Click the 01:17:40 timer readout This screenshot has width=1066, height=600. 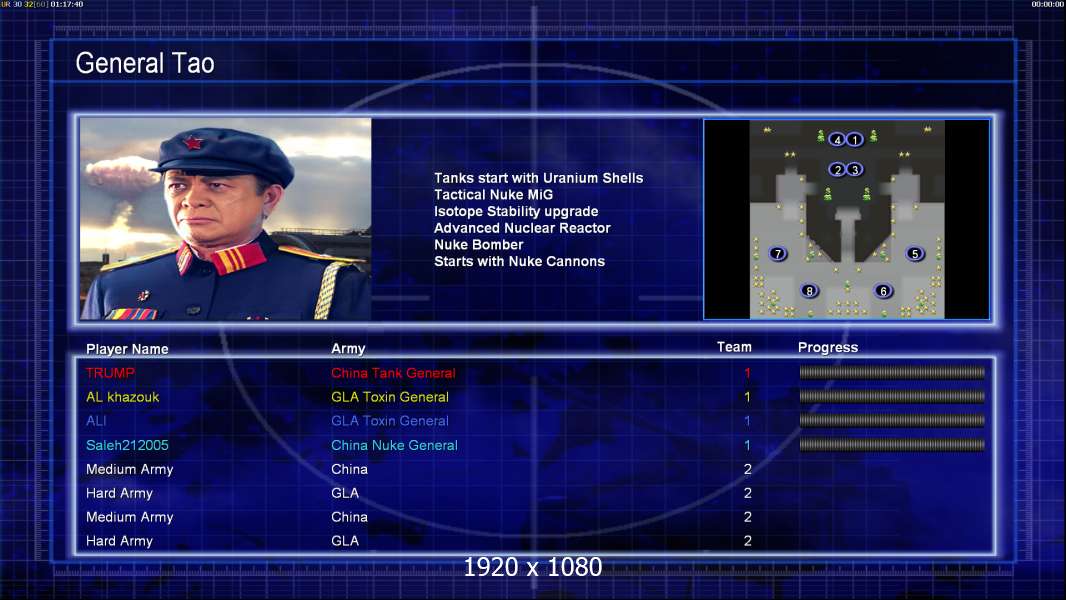67,4
